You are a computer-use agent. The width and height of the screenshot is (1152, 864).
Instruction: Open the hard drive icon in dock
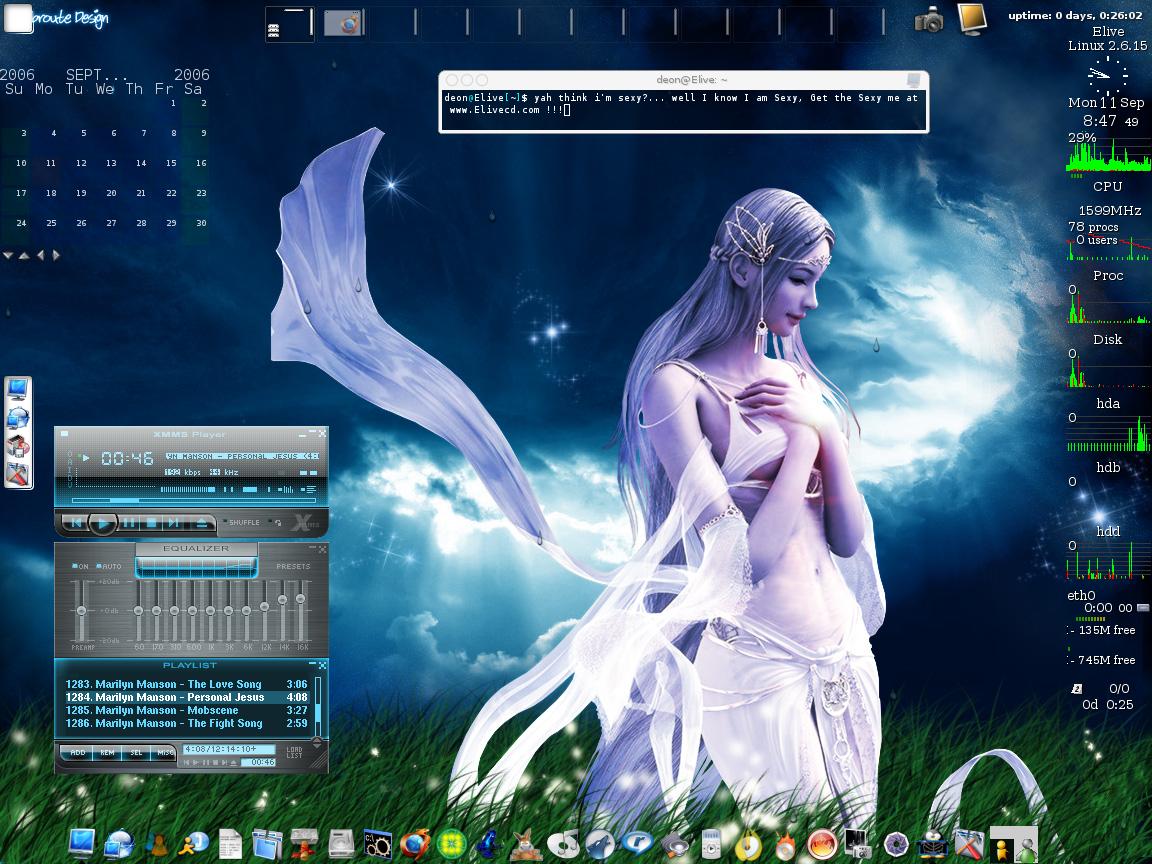point(341,844)
